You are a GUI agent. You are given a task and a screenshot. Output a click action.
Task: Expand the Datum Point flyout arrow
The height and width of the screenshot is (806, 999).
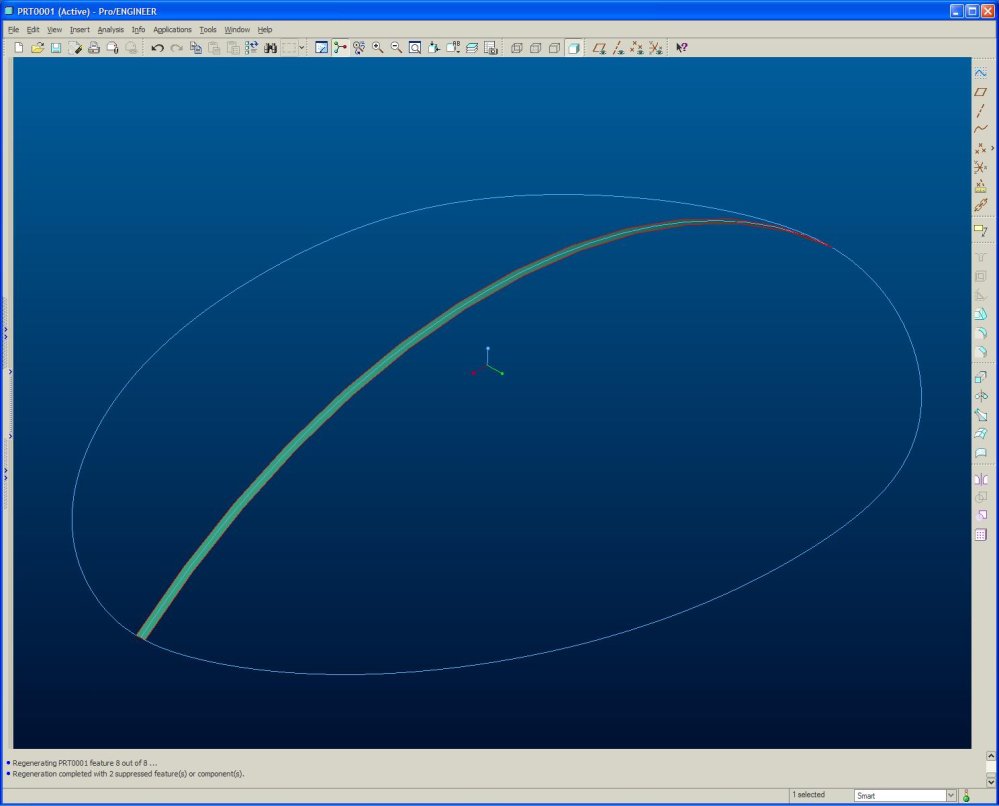(x=993, y=148)
